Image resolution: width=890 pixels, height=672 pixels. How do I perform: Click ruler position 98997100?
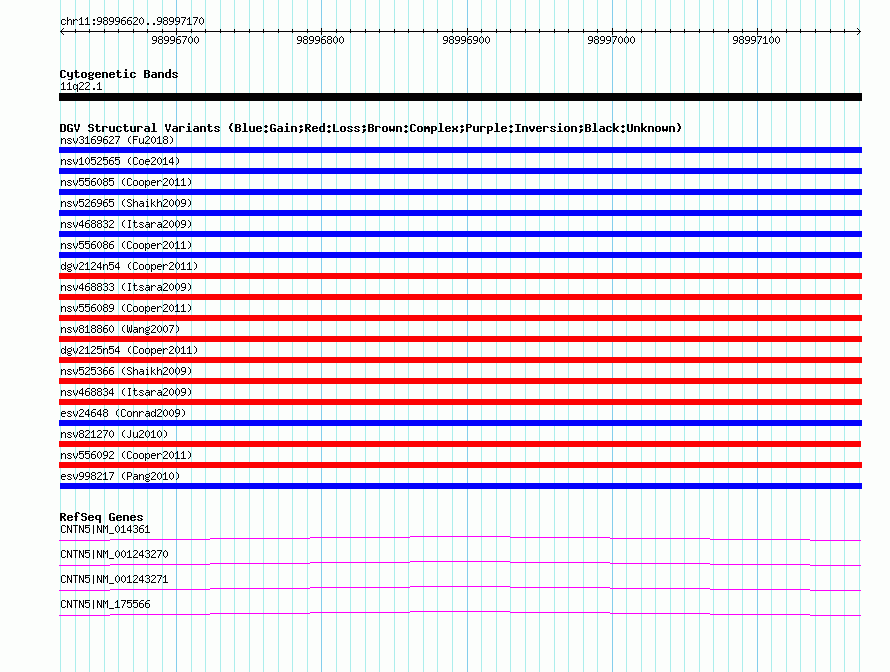point(756,40)
